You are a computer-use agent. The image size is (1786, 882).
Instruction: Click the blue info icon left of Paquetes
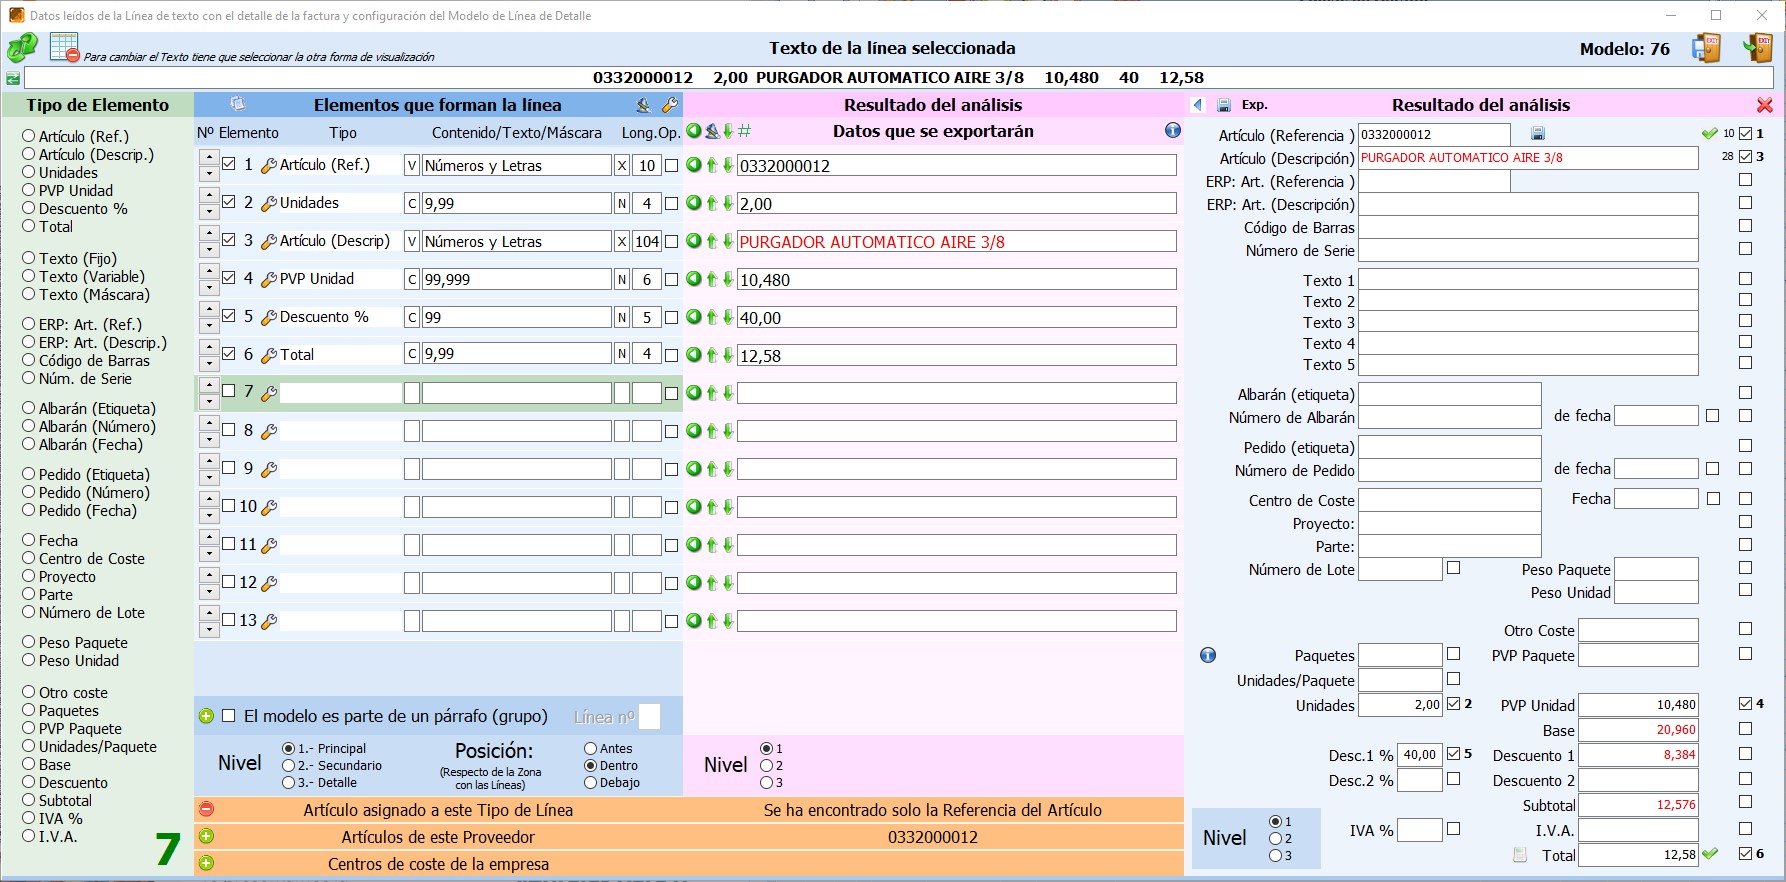click(1208, 655)
